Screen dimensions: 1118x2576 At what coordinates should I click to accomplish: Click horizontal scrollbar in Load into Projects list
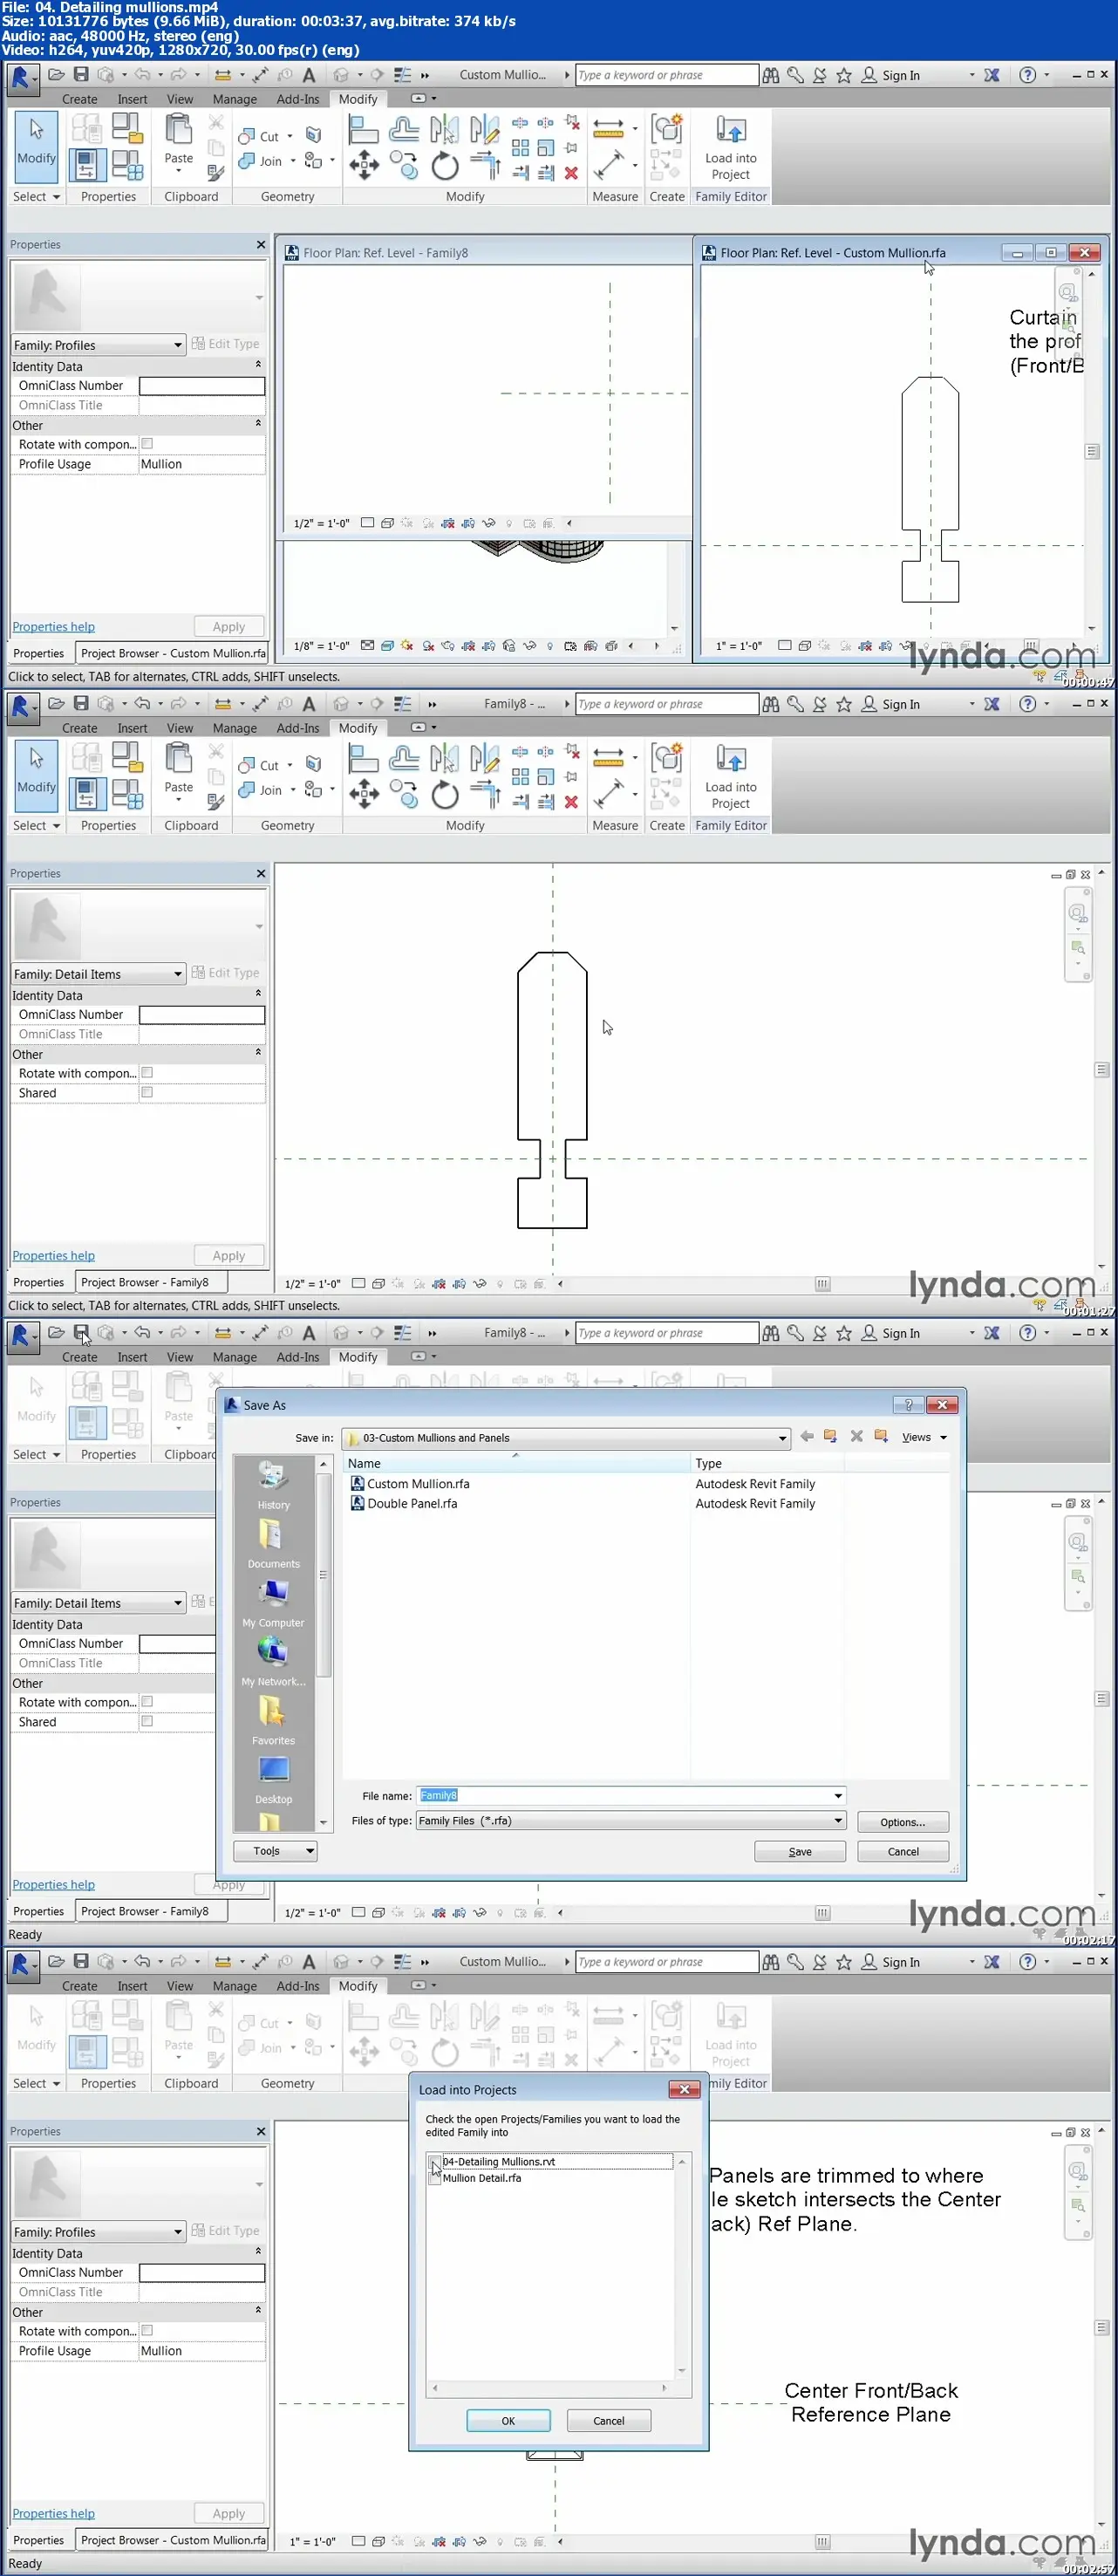[x=549, y=2387]
